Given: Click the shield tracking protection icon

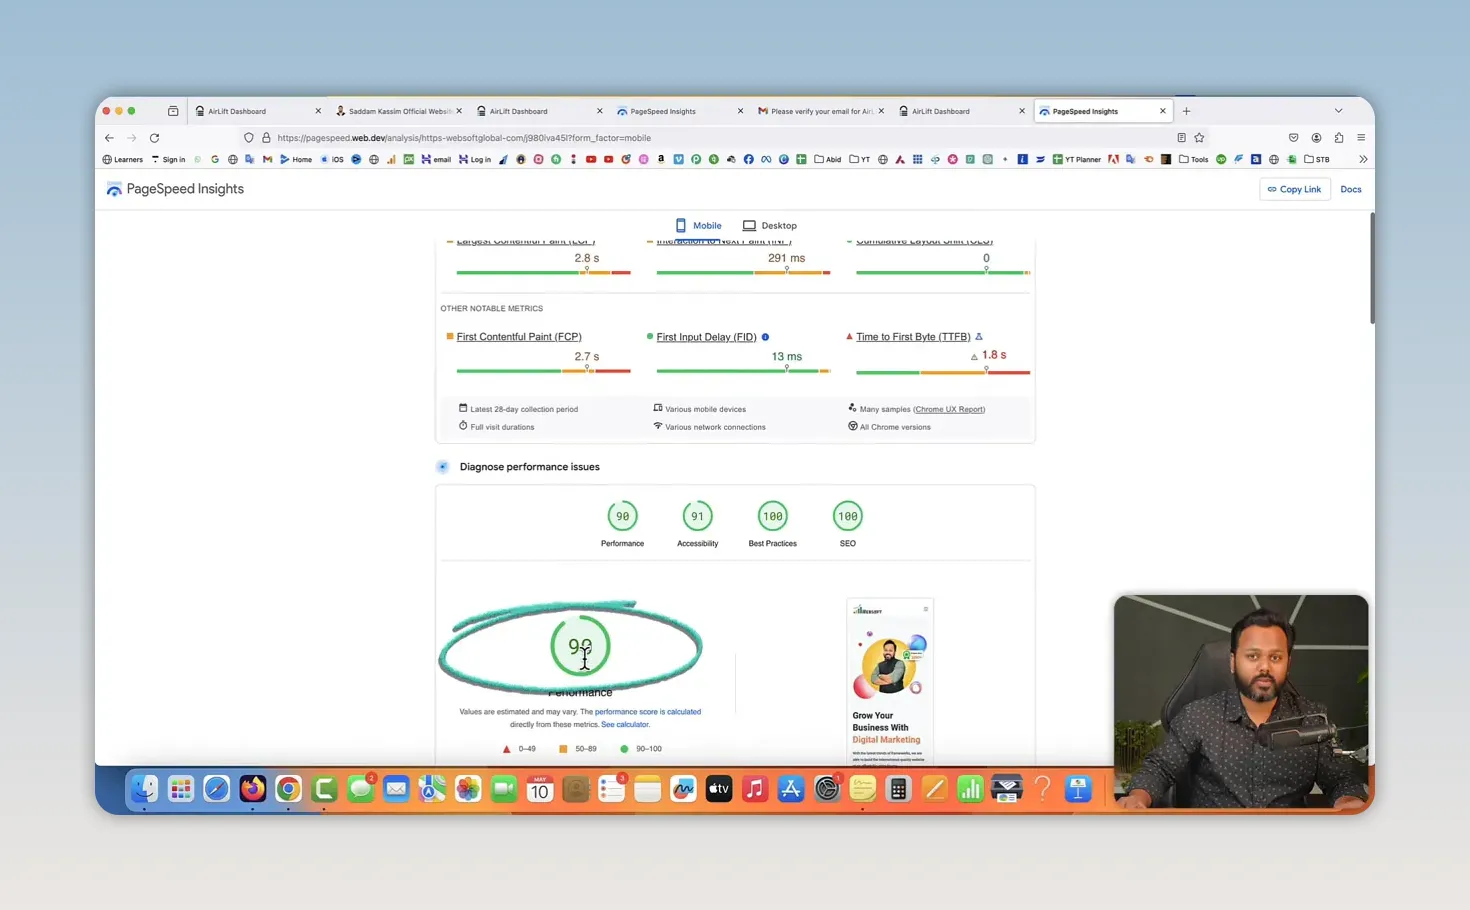Looking at the screenshot, I should (248, 138).
